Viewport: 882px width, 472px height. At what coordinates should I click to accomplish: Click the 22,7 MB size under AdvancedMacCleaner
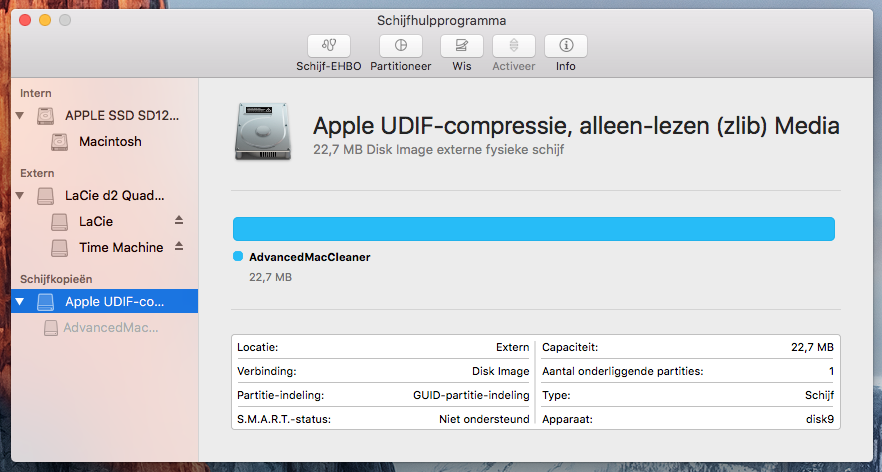[x=271, y=277]
